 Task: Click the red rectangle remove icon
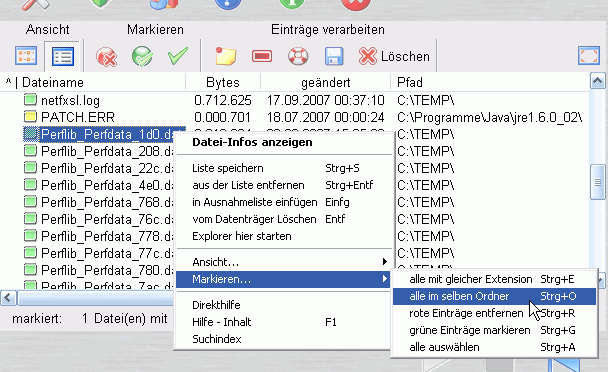coord(262,57)
